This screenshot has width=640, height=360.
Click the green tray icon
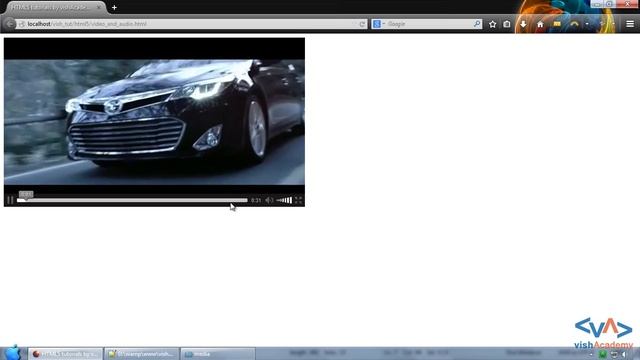[x=602, y=354]
